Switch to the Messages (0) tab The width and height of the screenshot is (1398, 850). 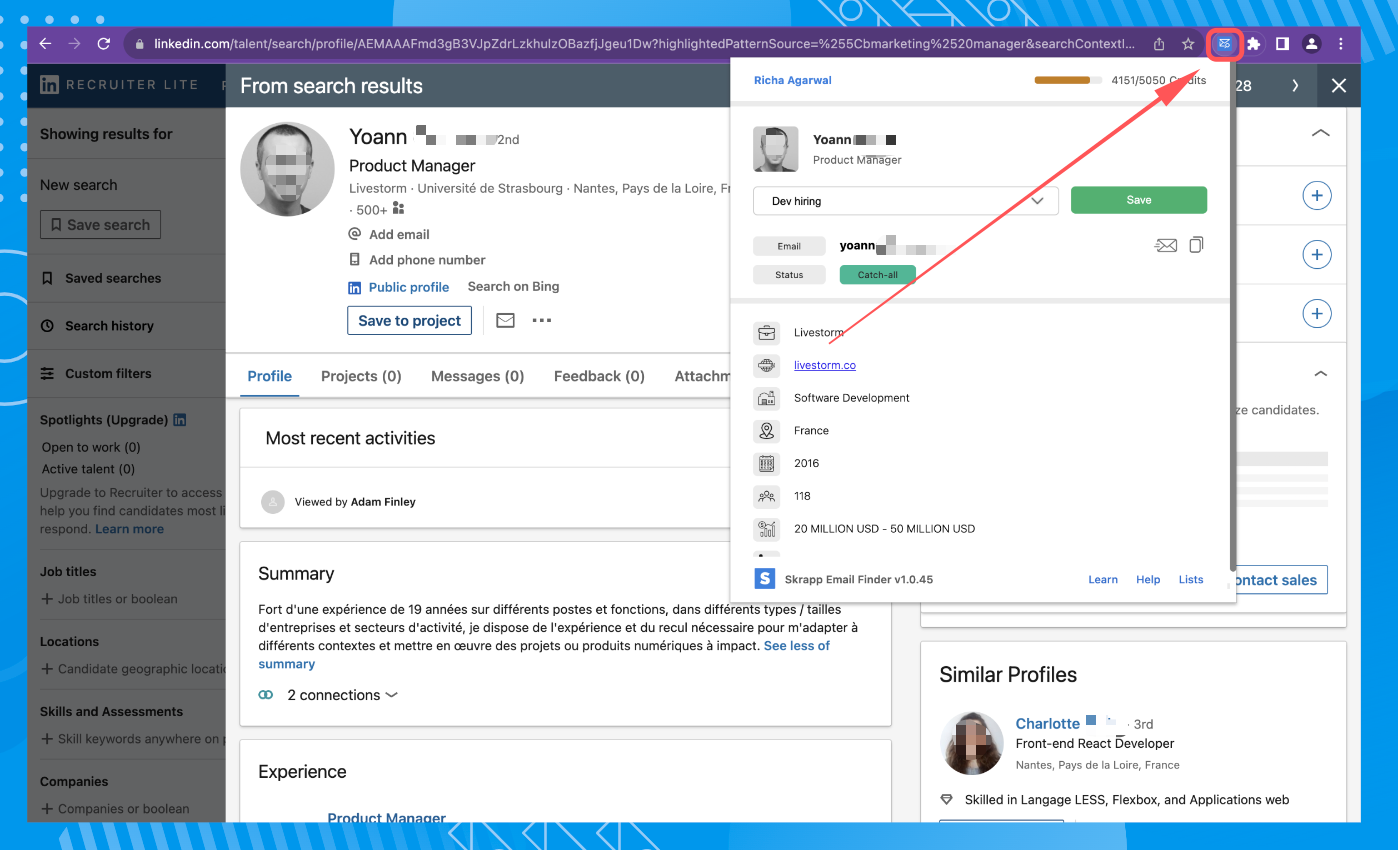tap(477, 376)
